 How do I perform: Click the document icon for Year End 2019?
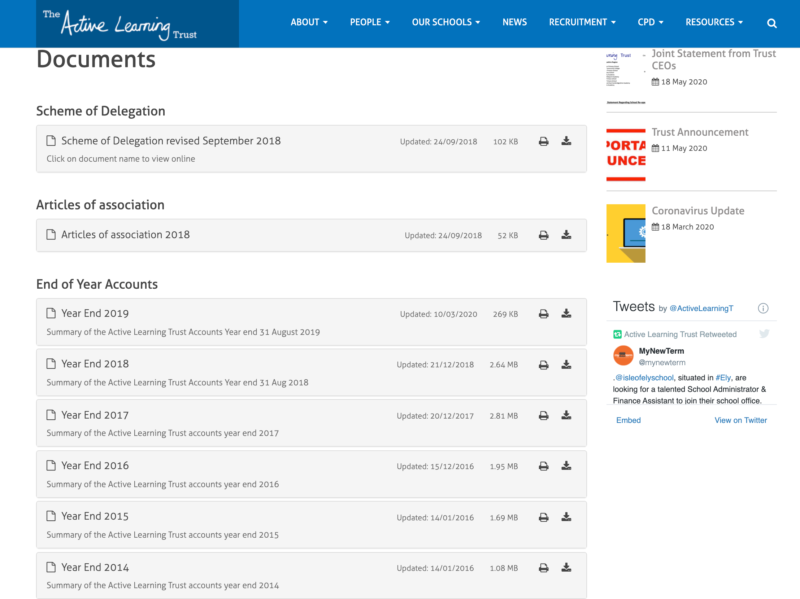[51, 313]
